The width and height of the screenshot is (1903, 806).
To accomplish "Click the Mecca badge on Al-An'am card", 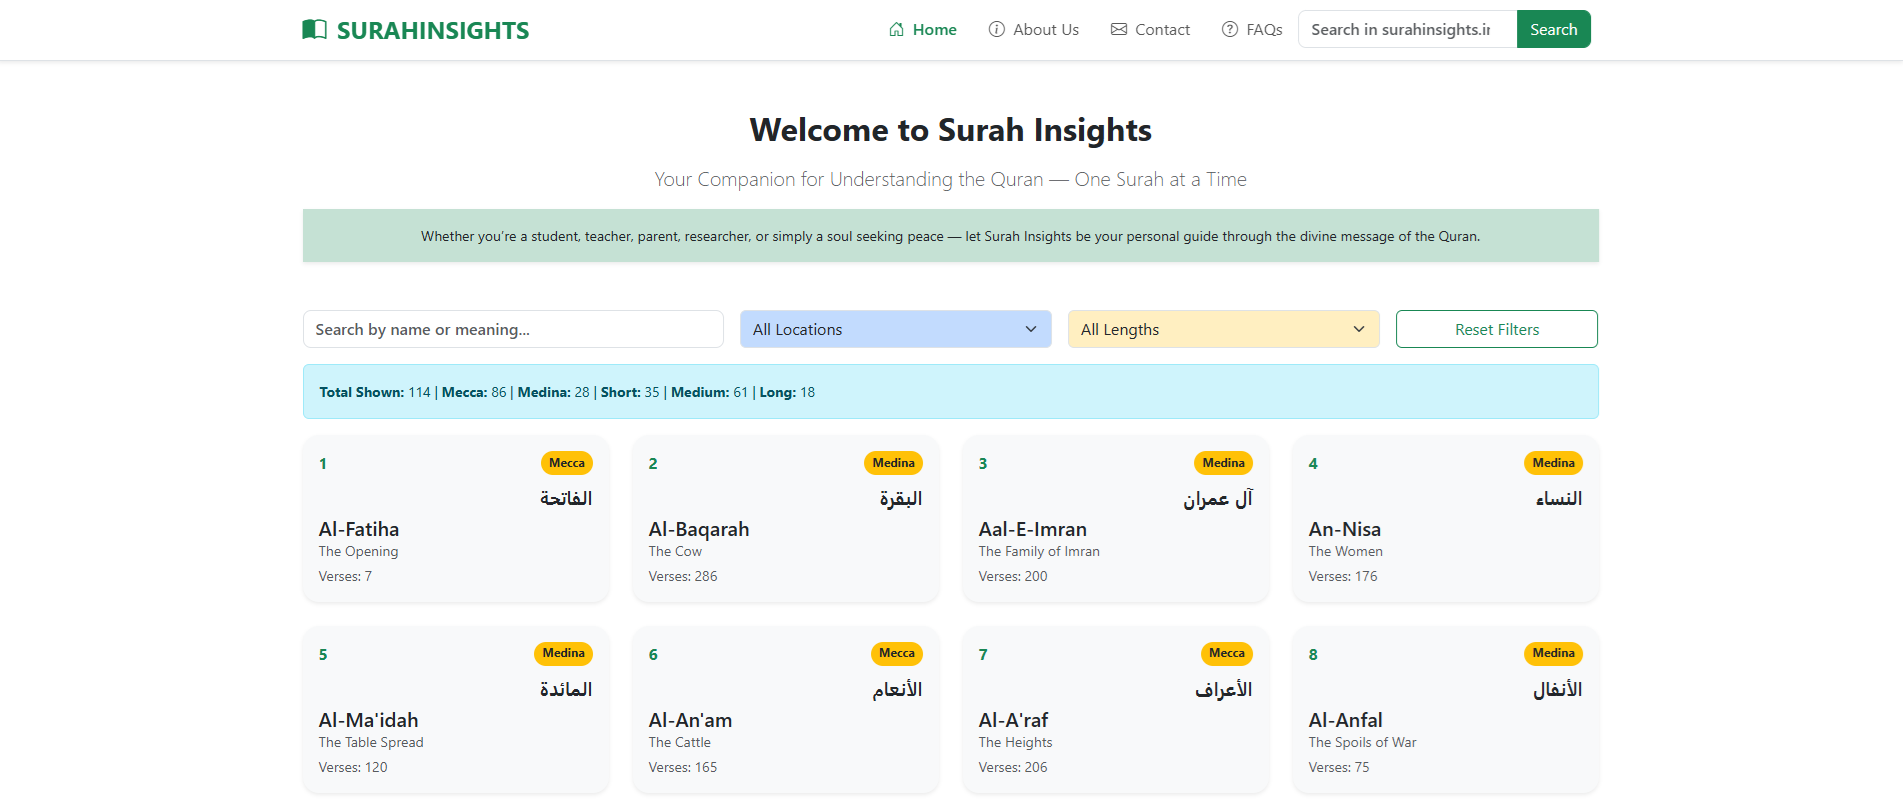I will pyautogui.click(x=896, y=654).
